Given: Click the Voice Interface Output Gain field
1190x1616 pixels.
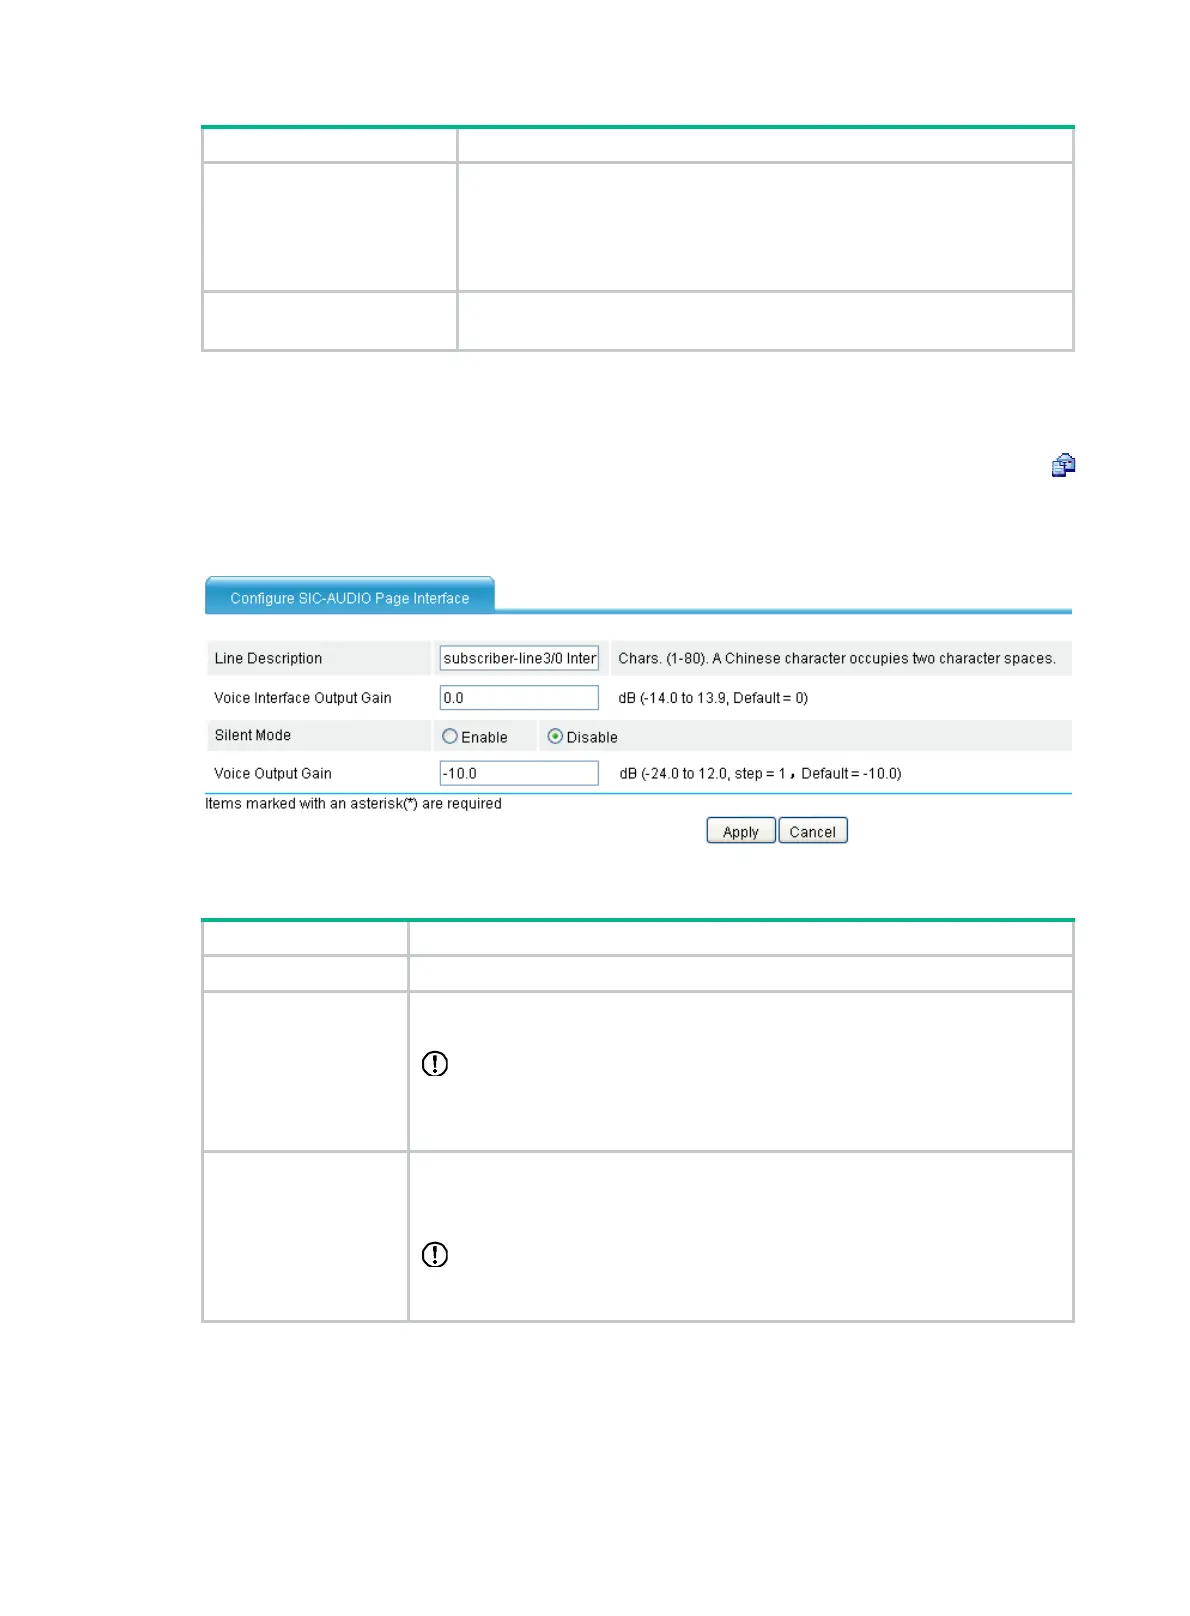Looking at the screenshot, I should tap(519, 698).
